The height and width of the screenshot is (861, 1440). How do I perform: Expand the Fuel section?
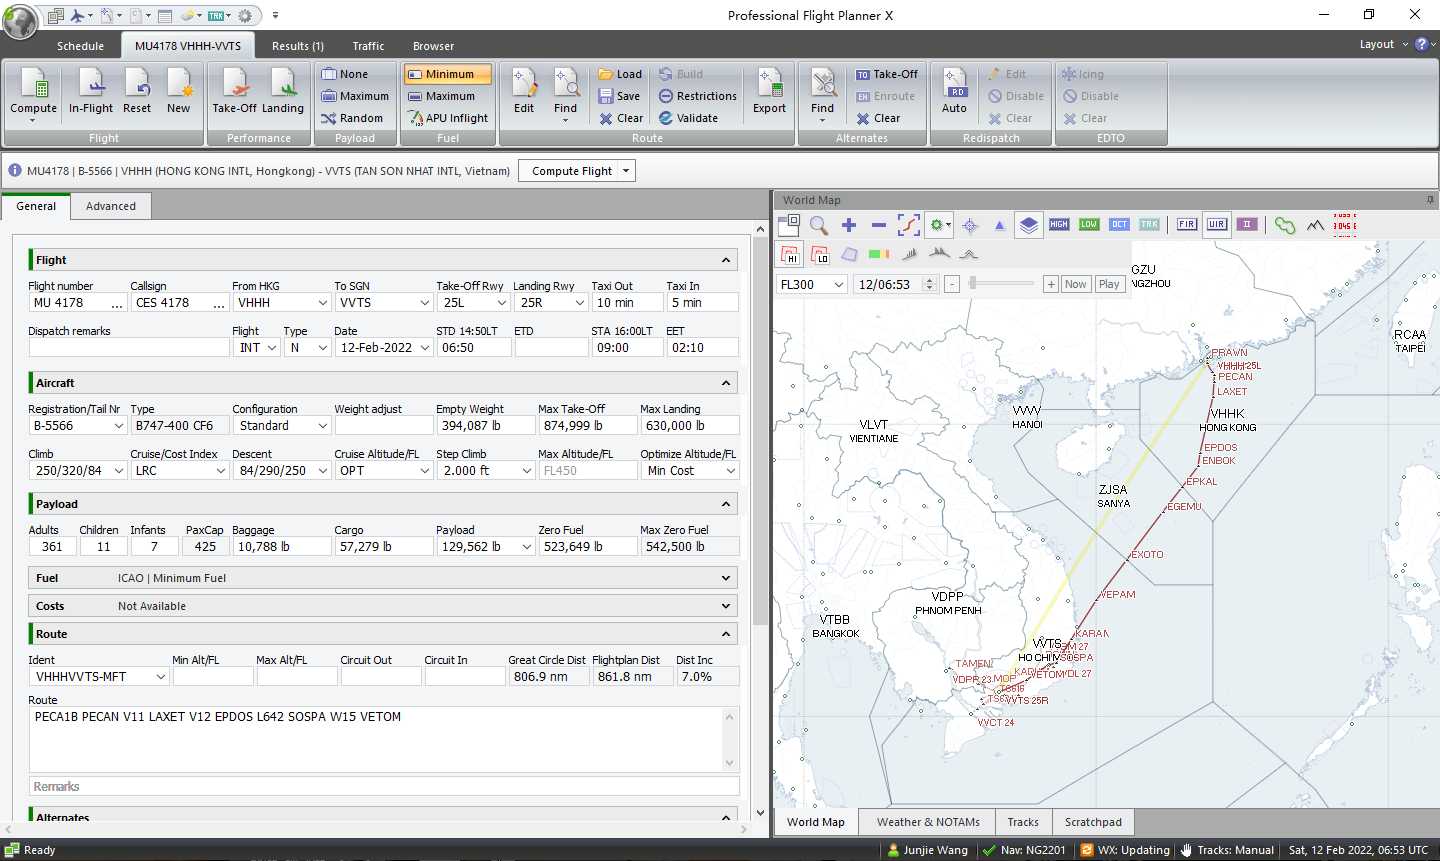tap(726, 578)
